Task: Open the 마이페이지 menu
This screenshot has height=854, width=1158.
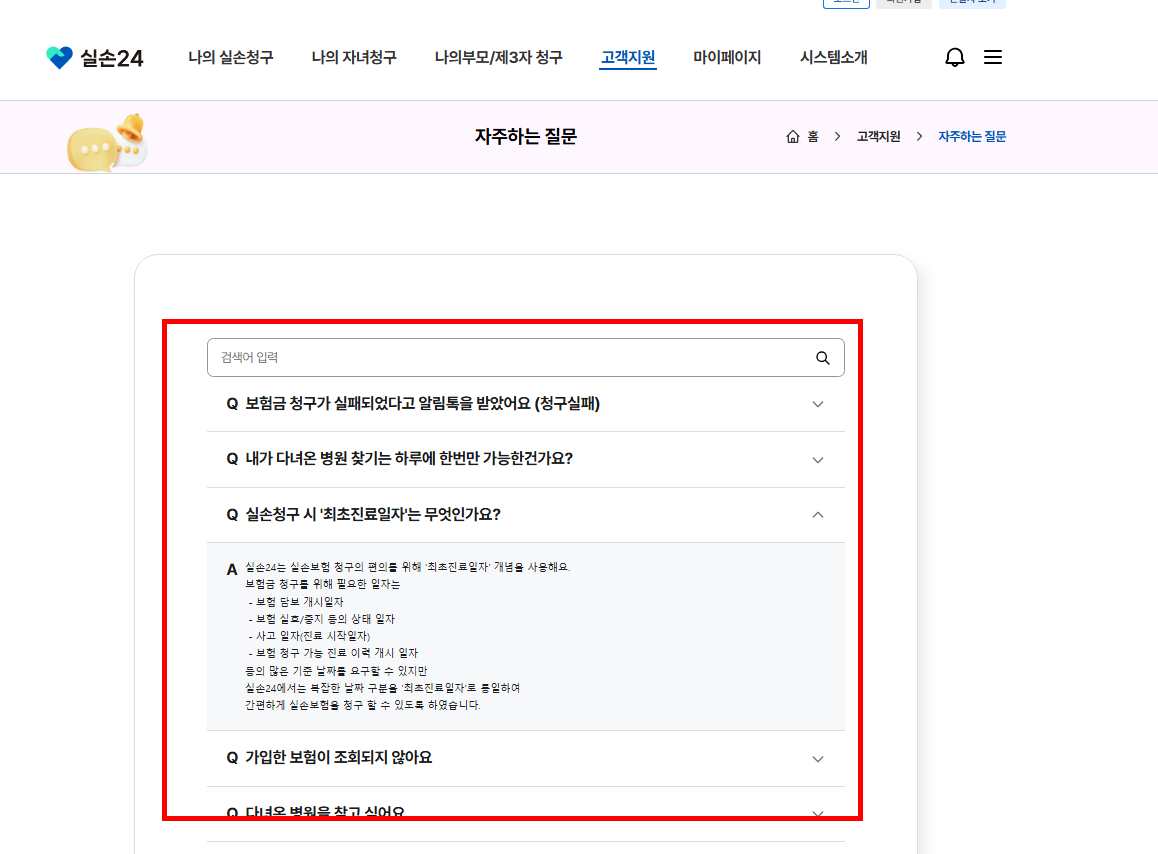Action: click(727, 57)
